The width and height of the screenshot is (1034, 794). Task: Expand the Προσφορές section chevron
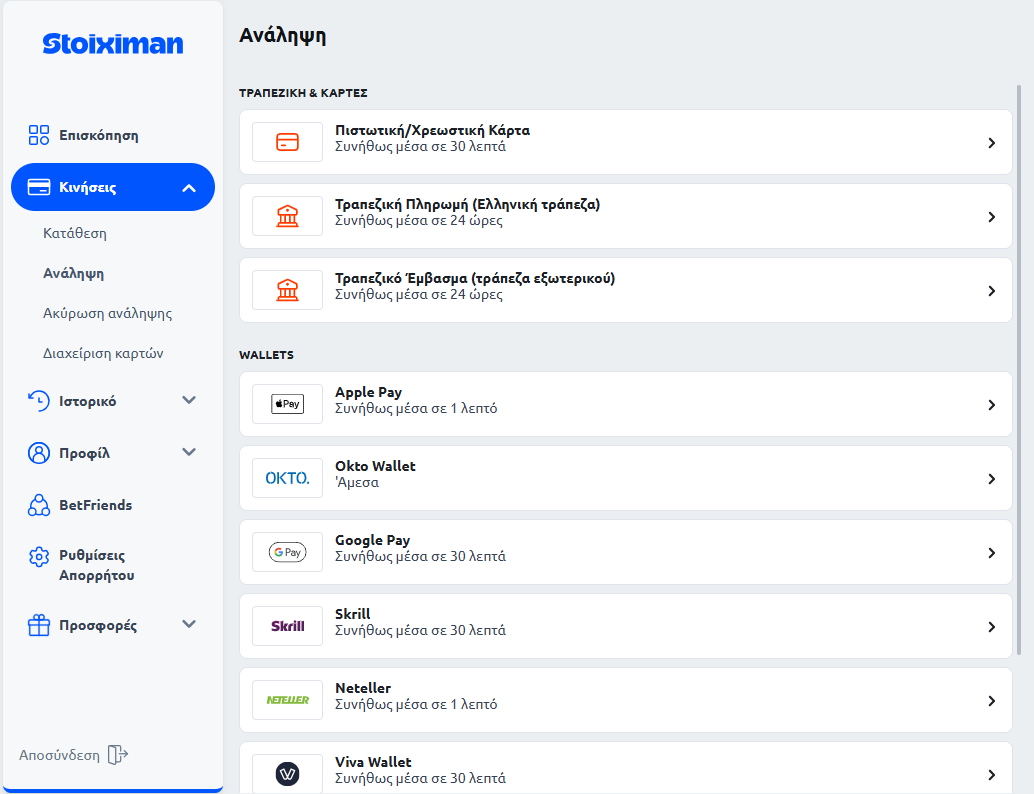coord(189,625)
